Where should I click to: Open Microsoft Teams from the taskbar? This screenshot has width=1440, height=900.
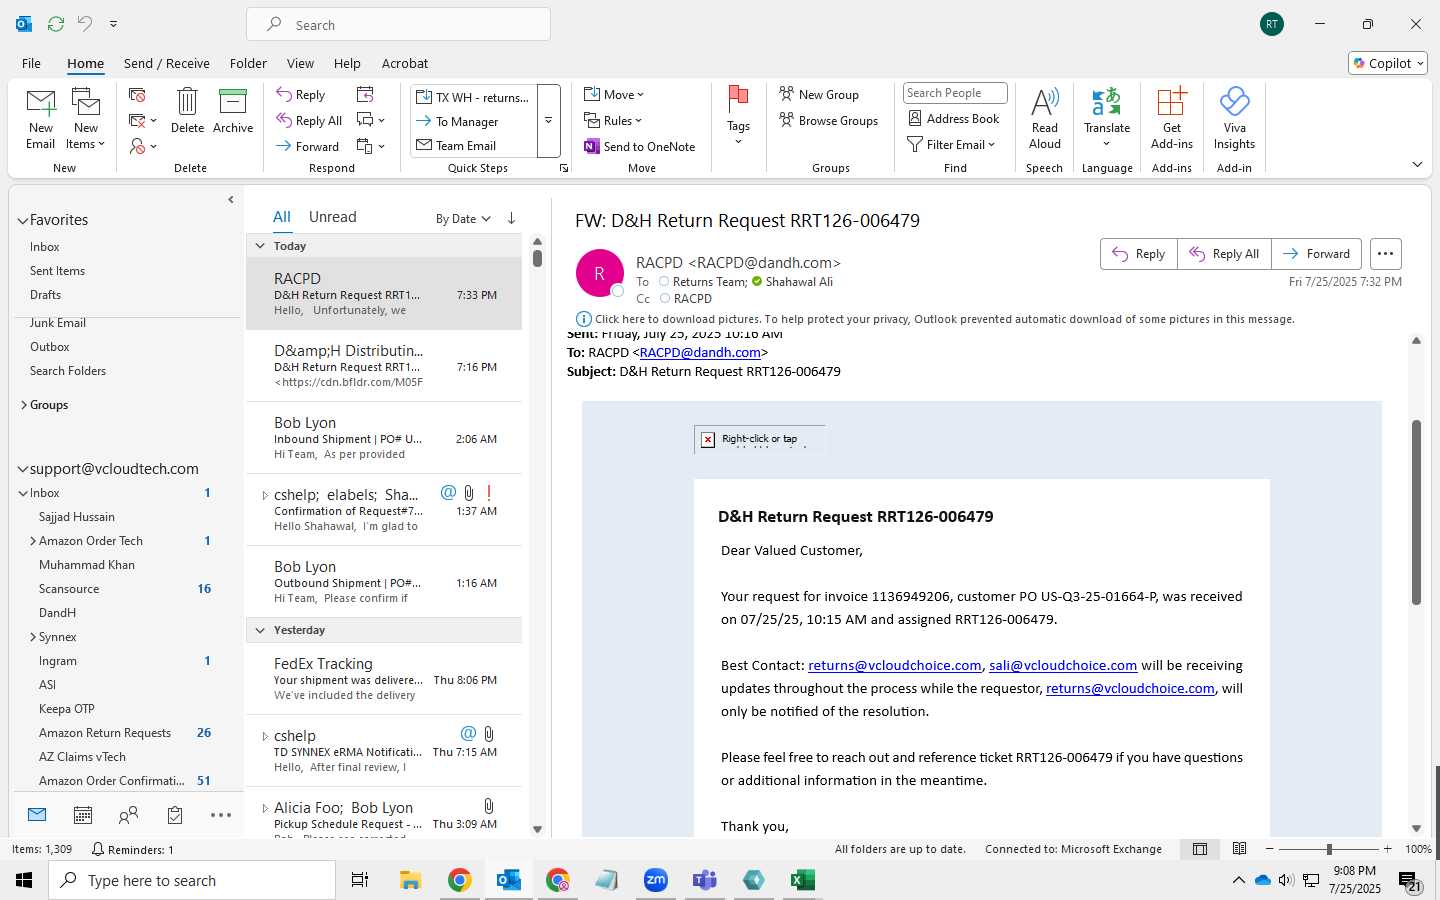[x=705, y=880]
